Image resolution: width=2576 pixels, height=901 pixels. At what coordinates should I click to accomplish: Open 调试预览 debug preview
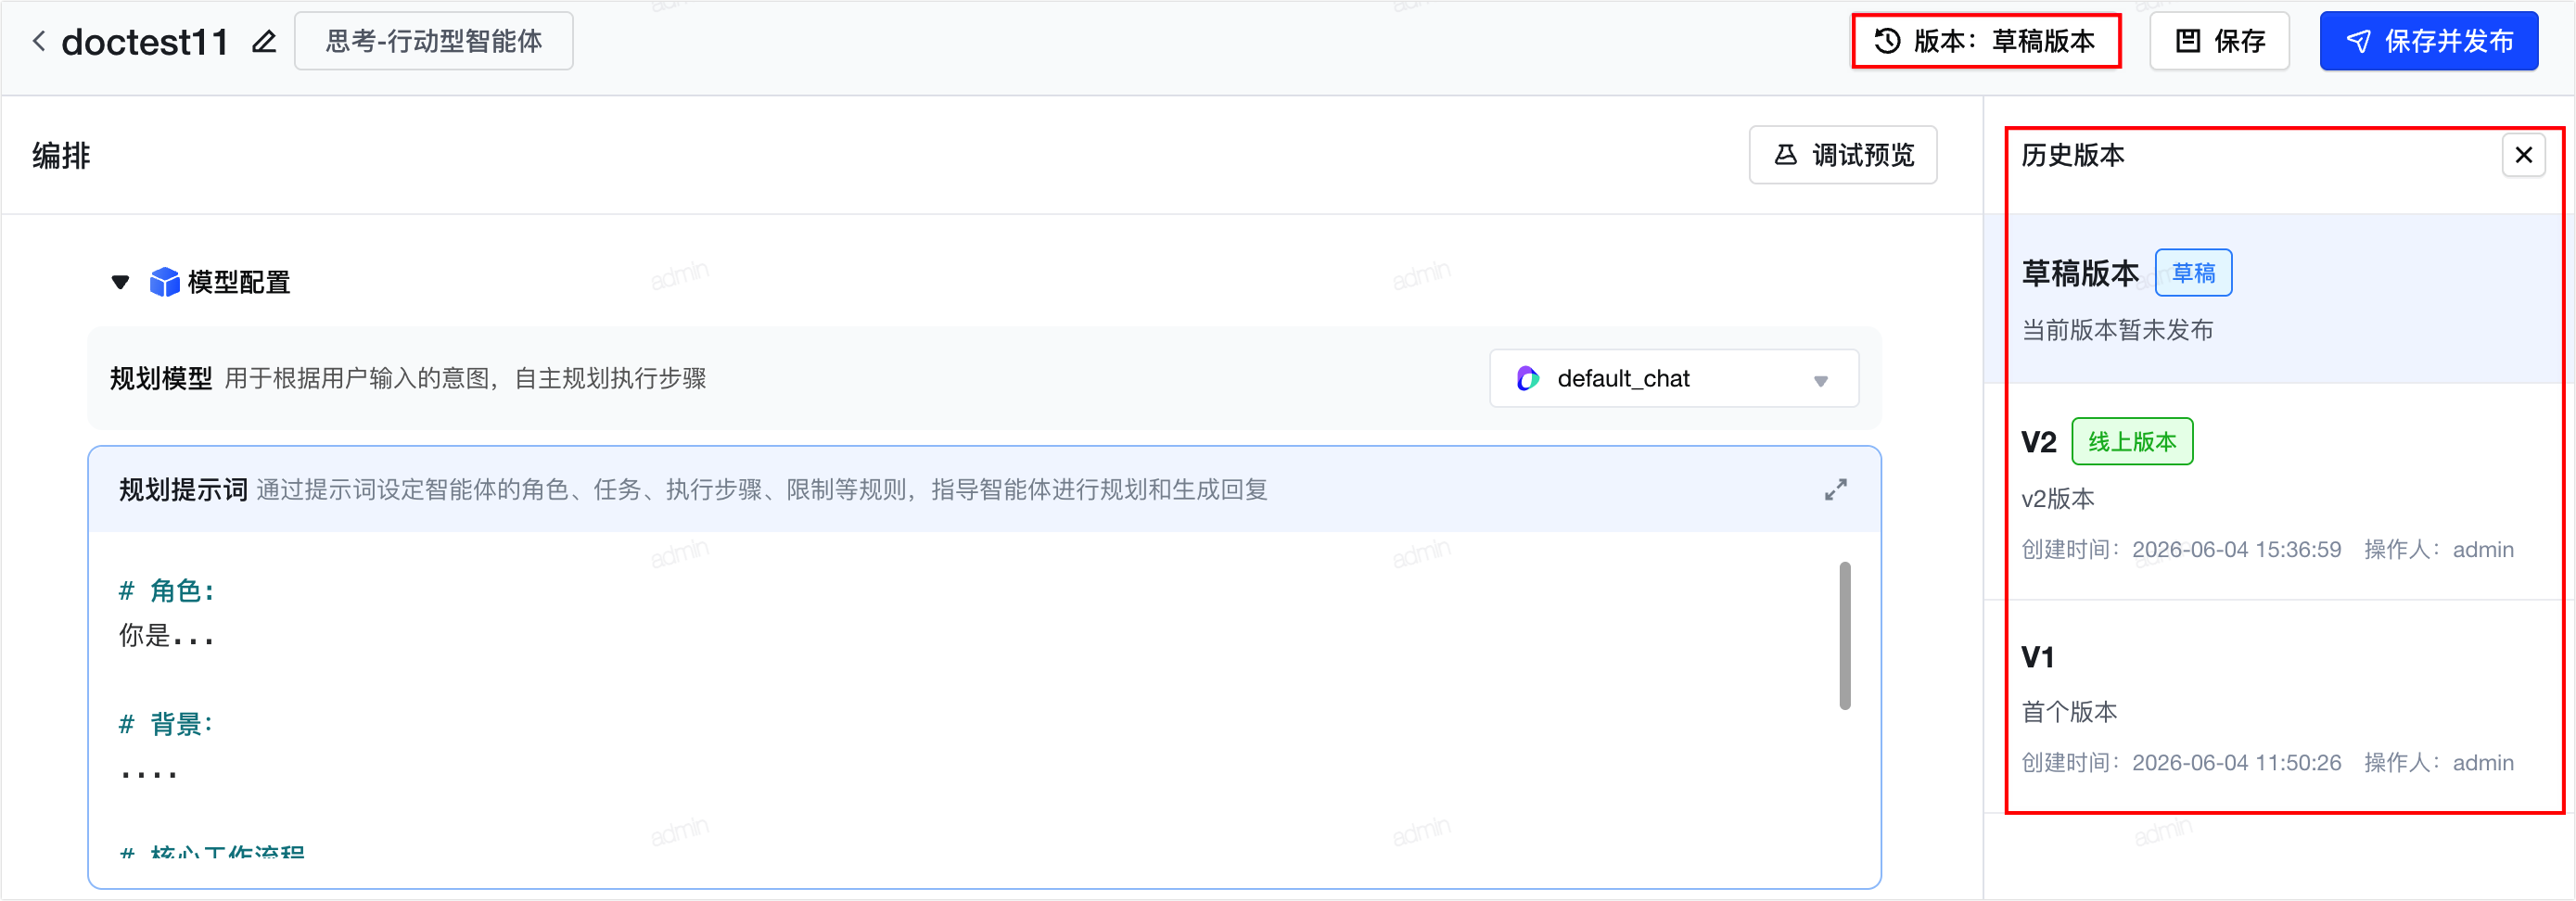pos(1842,155)
